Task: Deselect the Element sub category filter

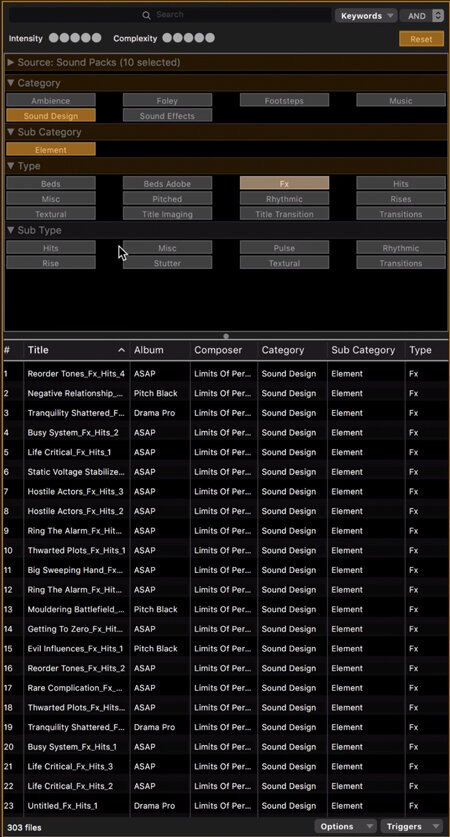Action: pyautogui.click(x=51, y=149)
